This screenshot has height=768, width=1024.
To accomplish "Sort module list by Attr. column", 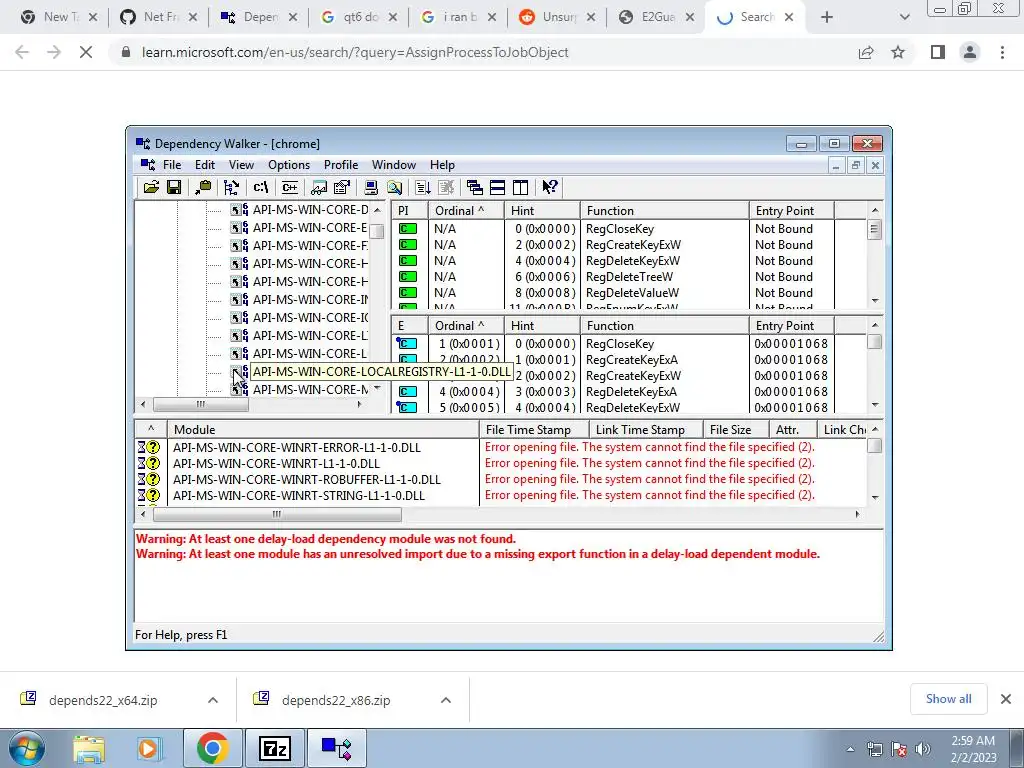I will (793, 430).
